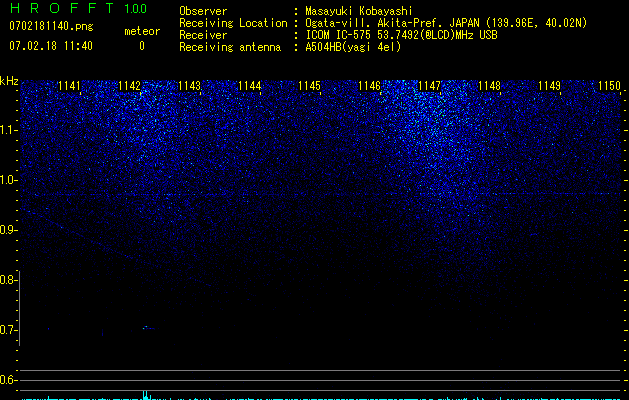Click the 1149 time axis marker

(550, 85)
